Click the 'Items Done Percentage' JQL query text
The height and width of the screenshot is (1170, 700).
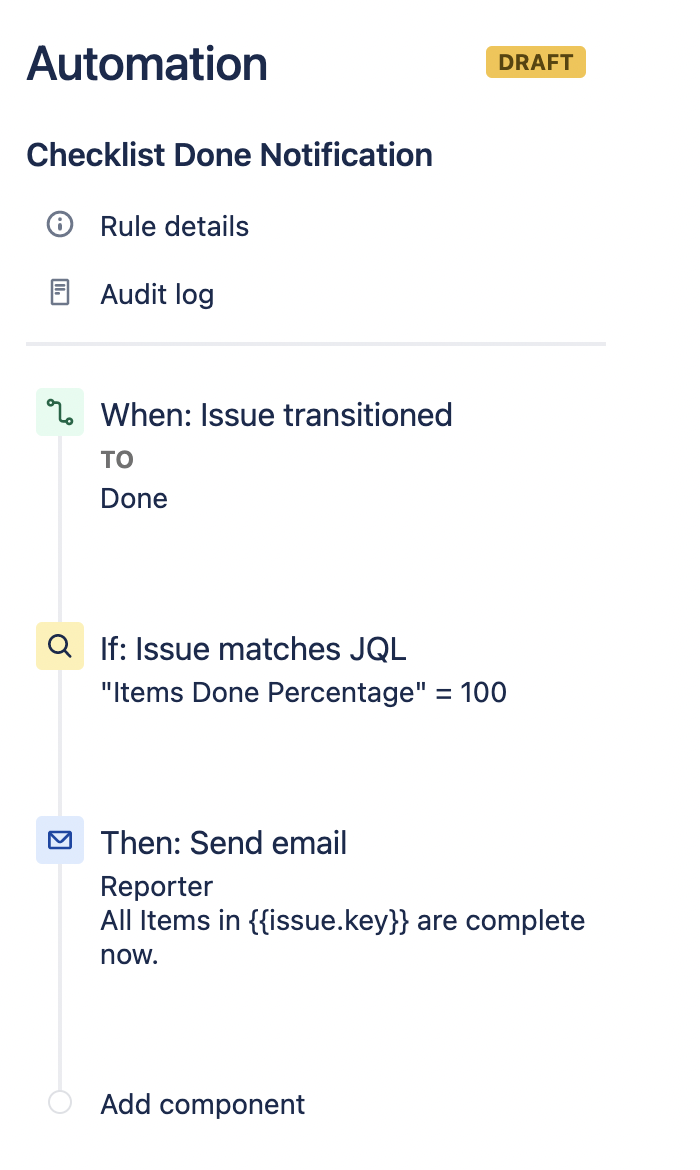tap(303, 692)
